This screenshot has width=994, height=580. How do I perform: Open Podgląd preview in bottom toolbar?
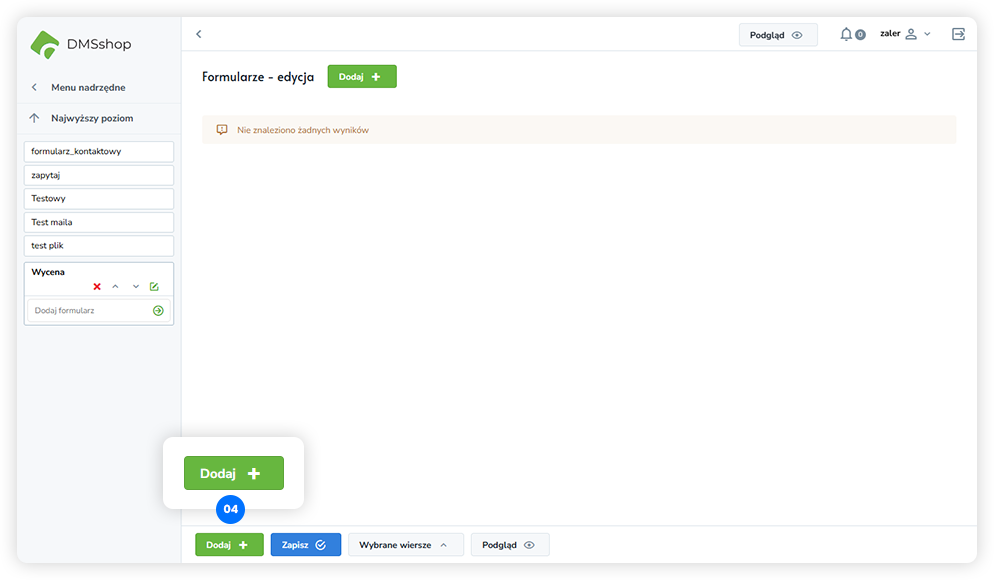(510, 545)
